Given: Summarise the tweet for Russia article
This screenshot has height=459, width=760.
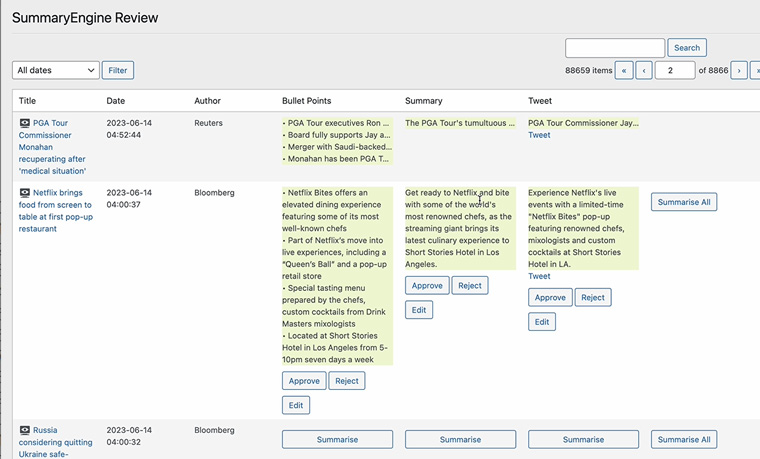Looking at the screenshot, I should [584, 440].
